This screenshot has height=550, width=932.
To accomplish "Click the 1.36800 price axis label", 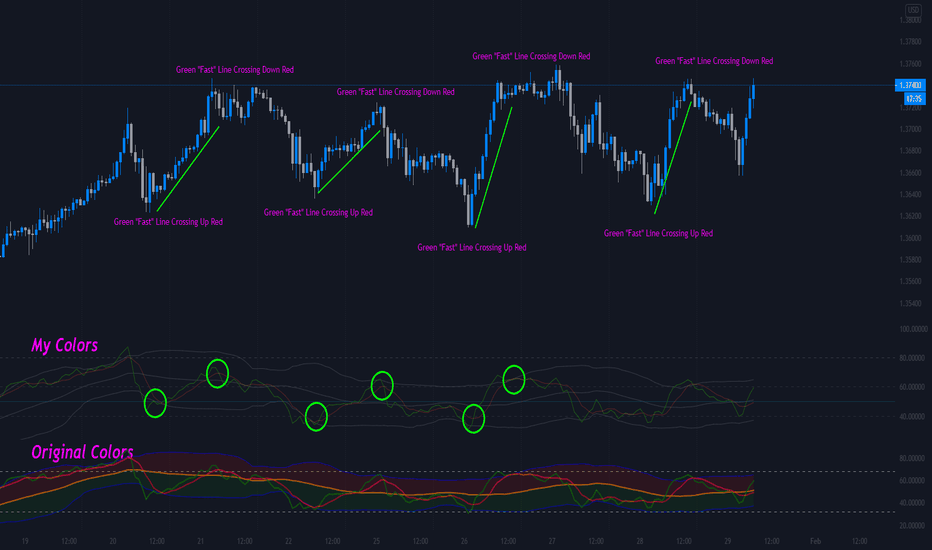I will point(910,151).
